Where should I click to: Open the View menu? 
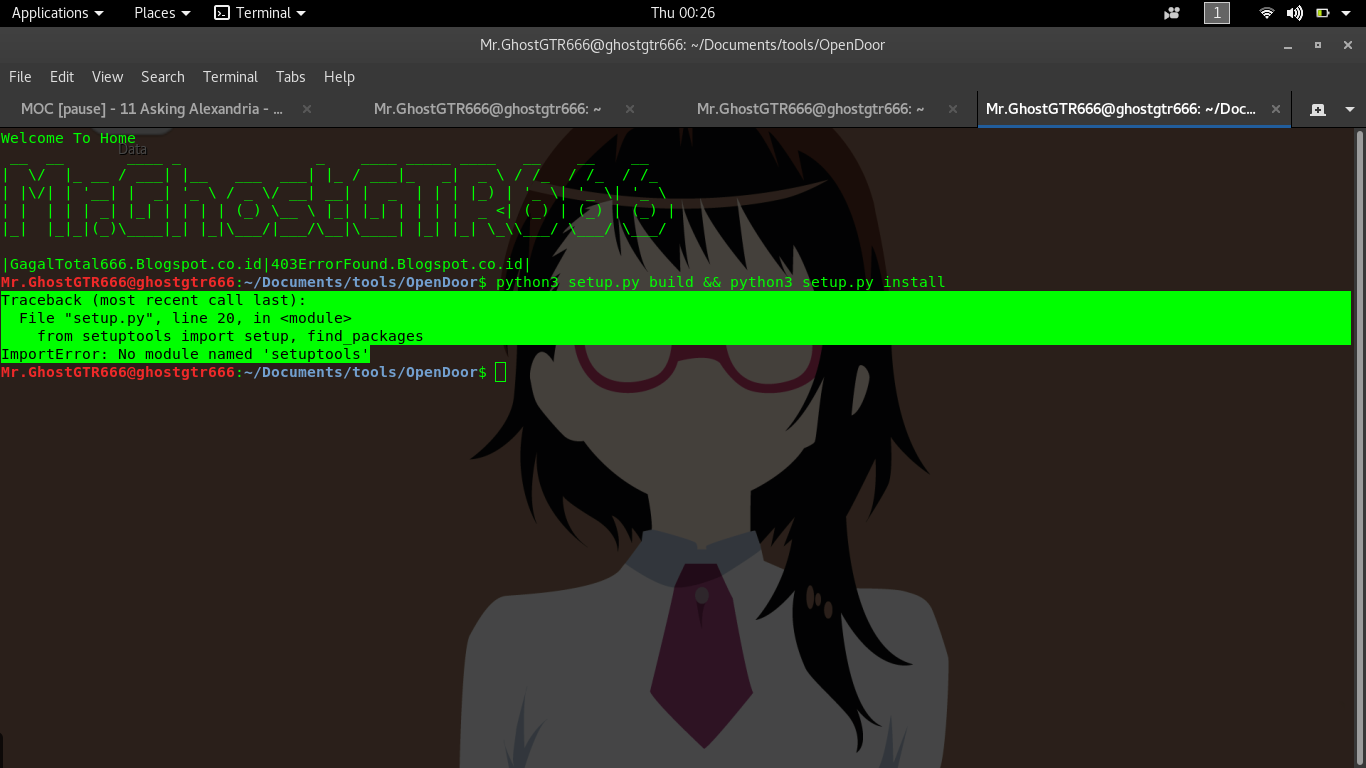107,77
